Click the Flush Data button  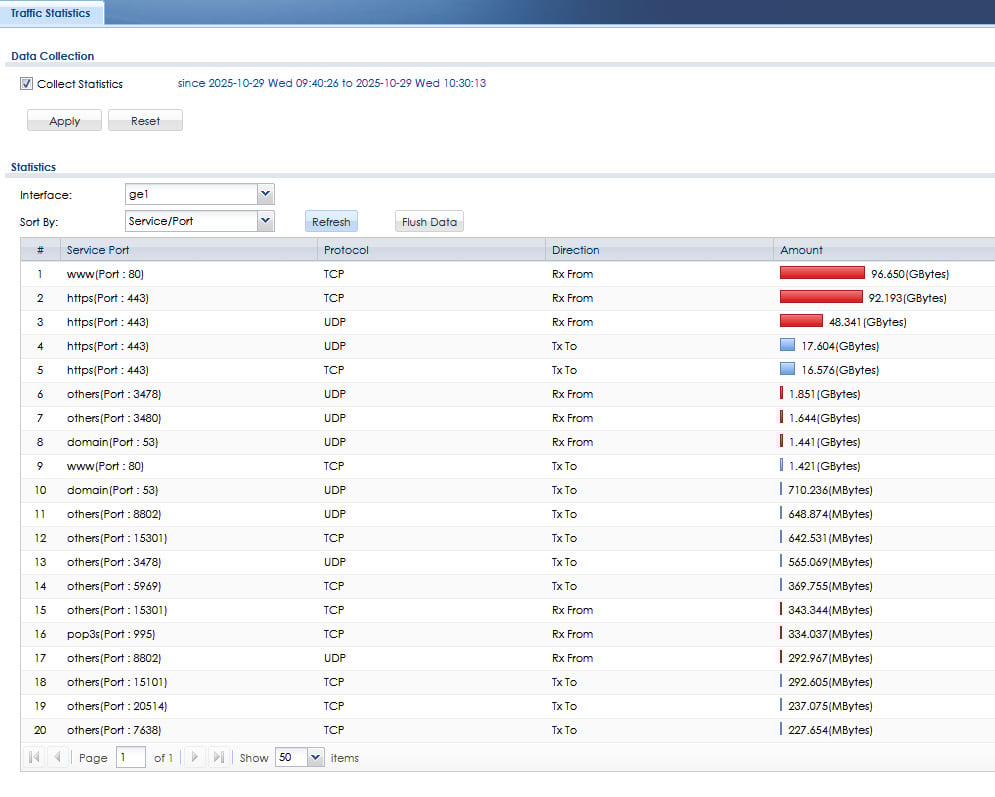pyautogui.click(x=429, y=221)
